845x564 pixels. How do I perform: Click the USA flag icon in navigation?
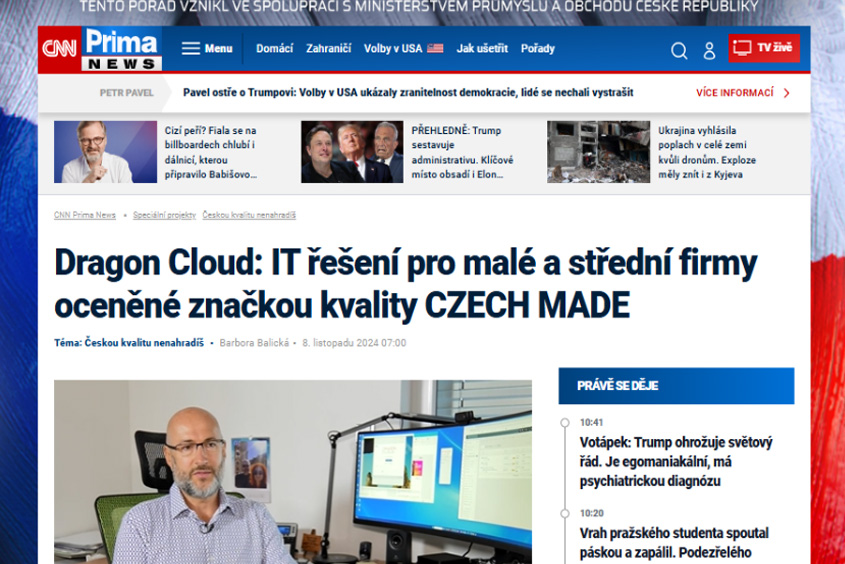[435, 49]
